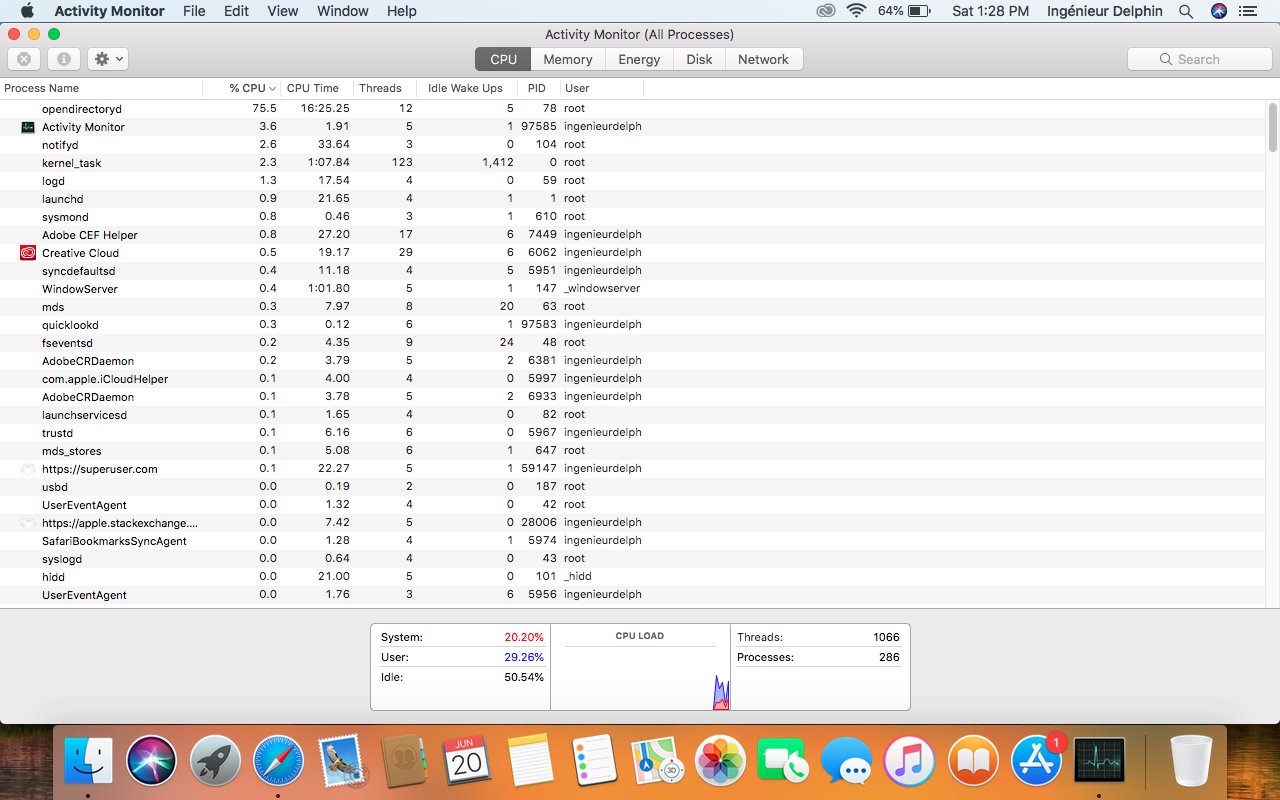Open Reminders from the Dock
Screen dimensions: 1280x800
pyautogui.click(x=593, y=762)
